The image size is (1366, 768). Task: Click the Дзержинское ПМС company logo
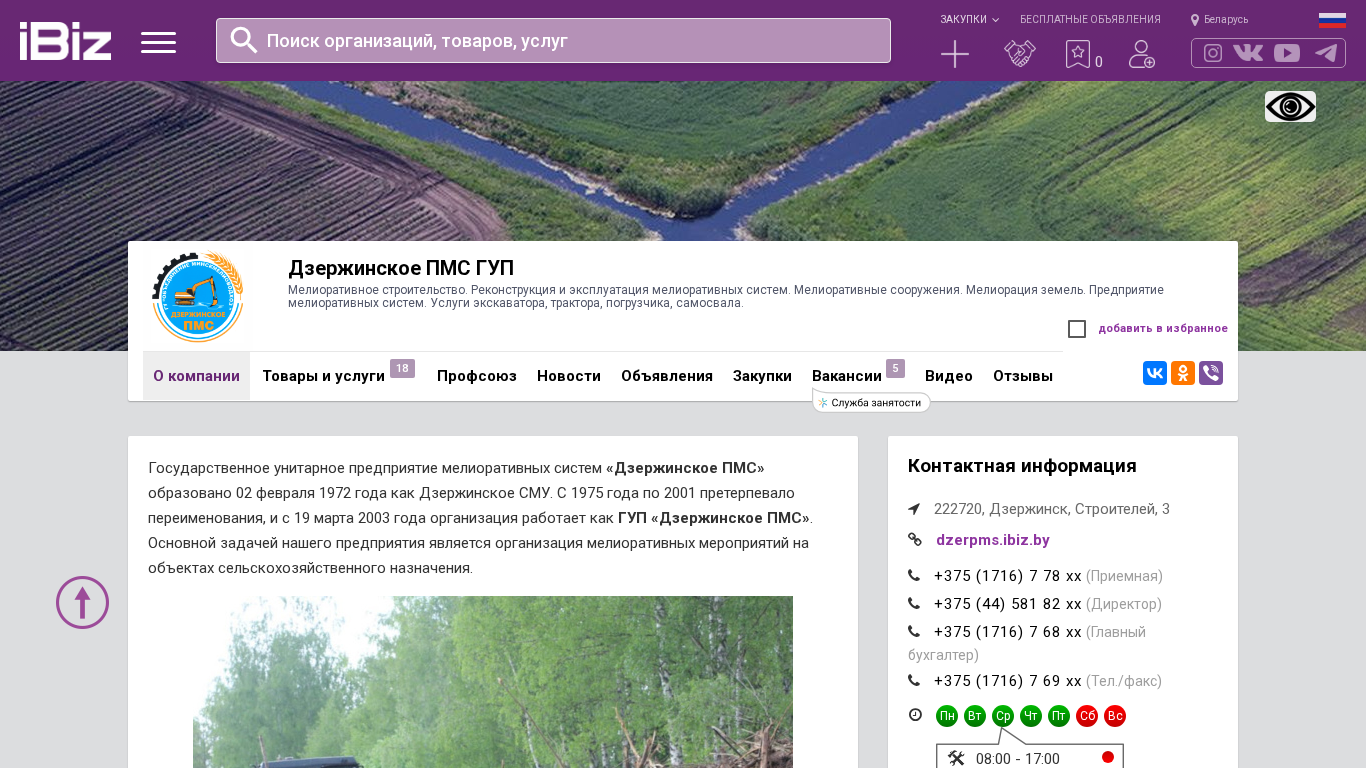(197, 297)
